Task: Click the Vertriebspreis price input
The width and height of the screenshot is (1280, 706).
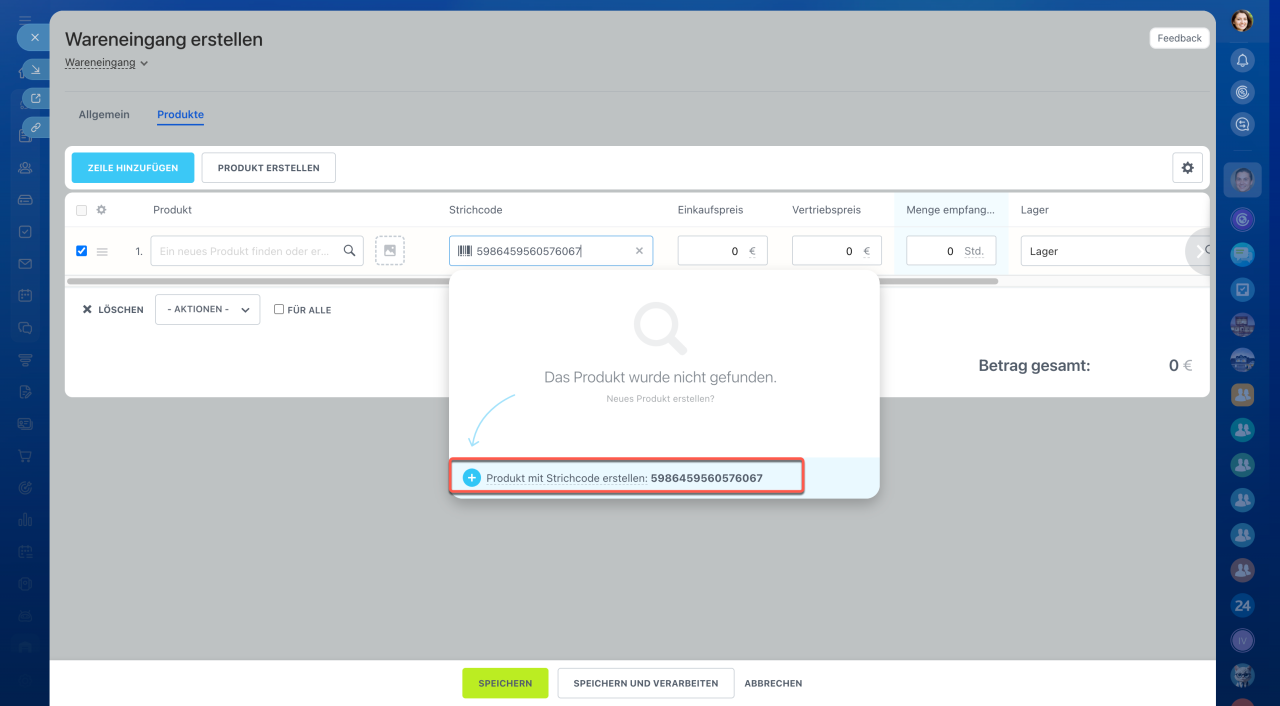Action: click(836, 251)
